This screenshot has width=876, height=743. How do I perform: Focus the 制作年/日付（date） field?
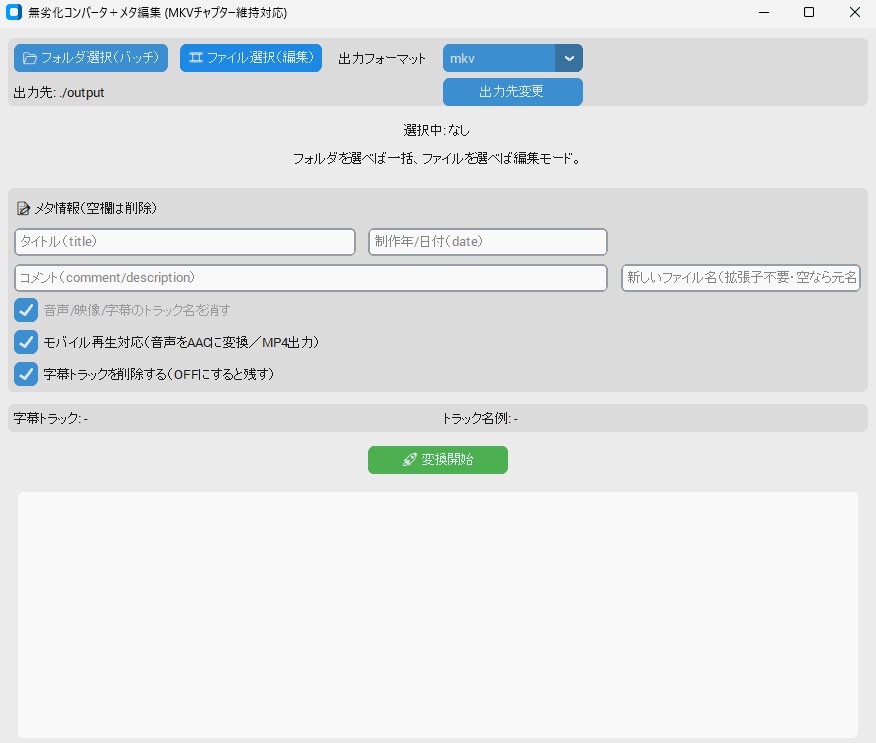(487, 242)
